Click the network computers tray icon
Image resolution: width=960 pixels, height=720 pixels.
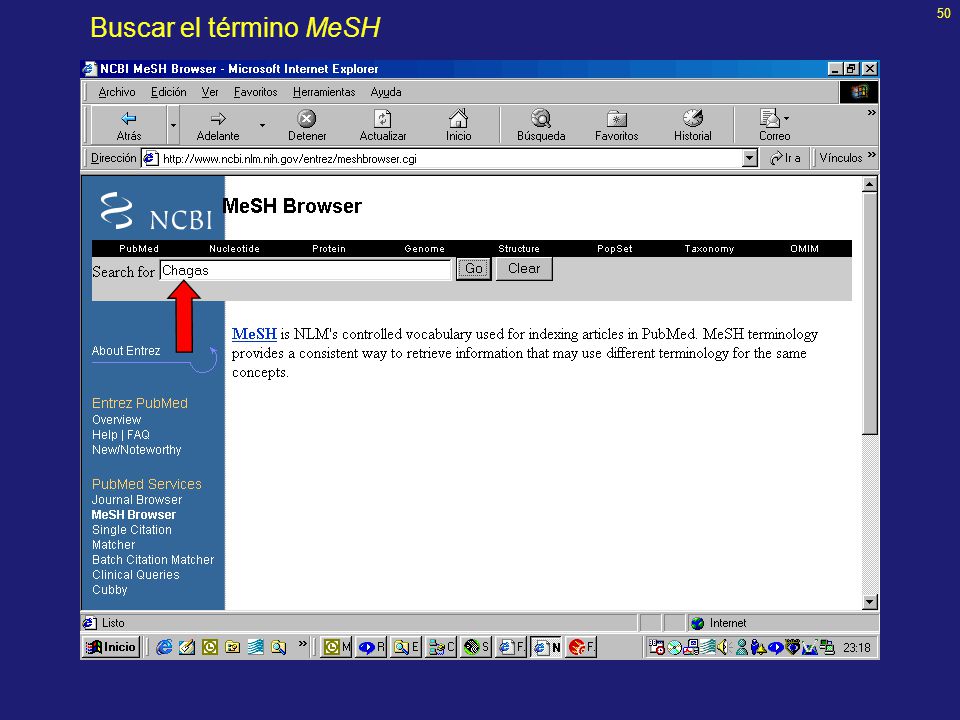pyautogui.click(x=827, y=647)
